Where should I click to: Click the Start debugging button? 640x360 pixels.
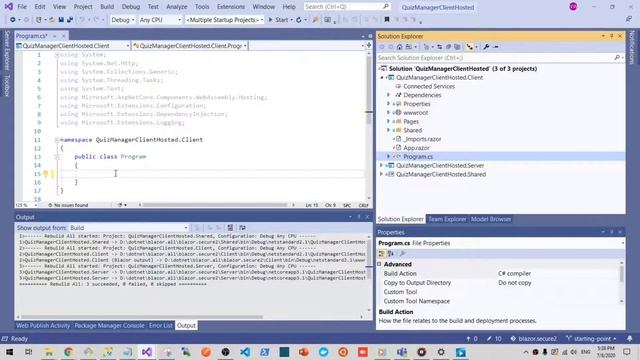(279, 20)
